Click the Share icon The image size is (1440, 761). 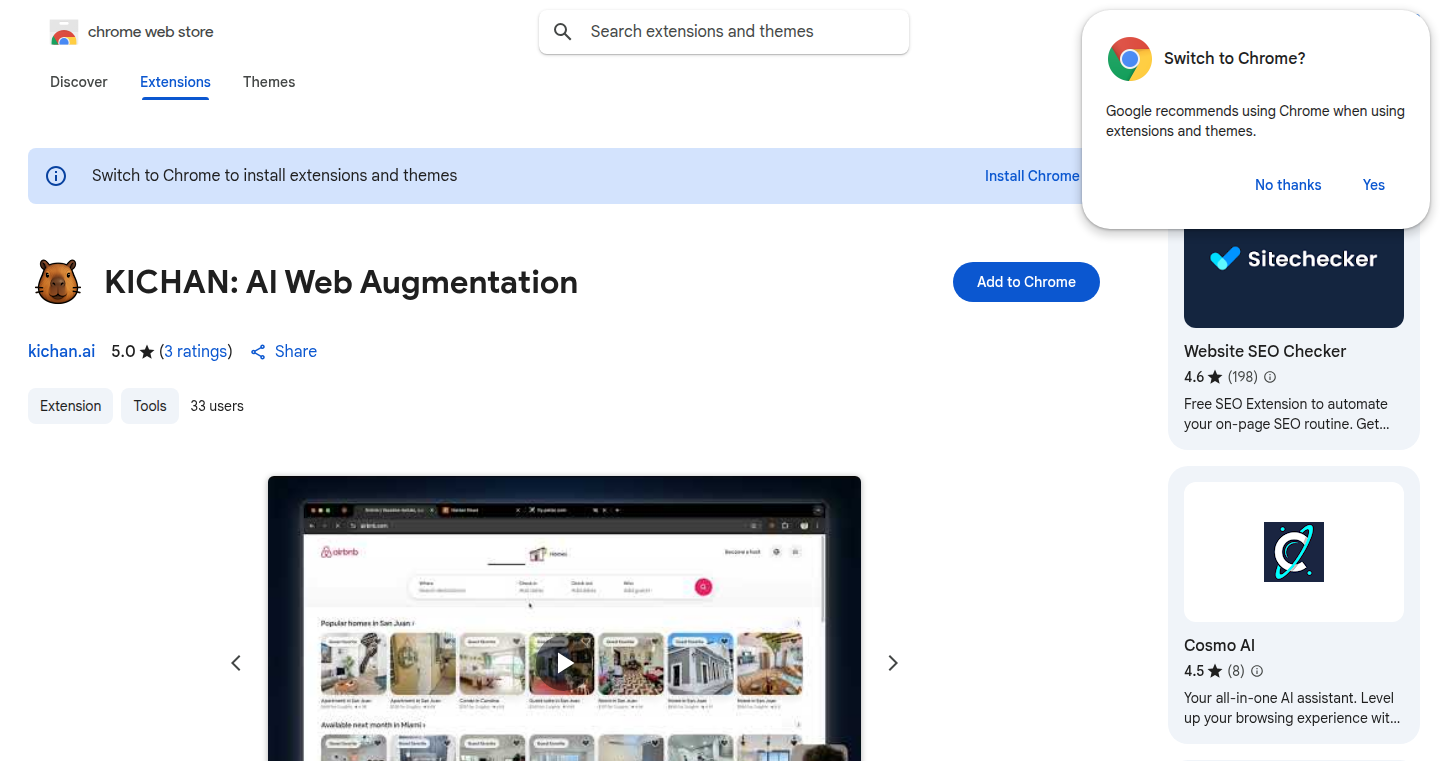258,352
